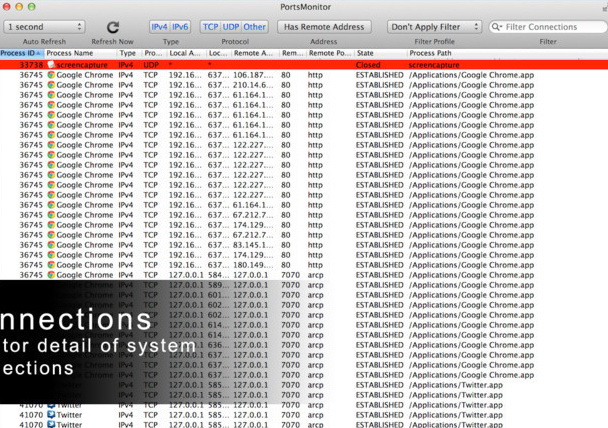The height and width of the screenshot is (428, 608).
Task: Click into the Filter Connections search field
Action: coord(548,27)
